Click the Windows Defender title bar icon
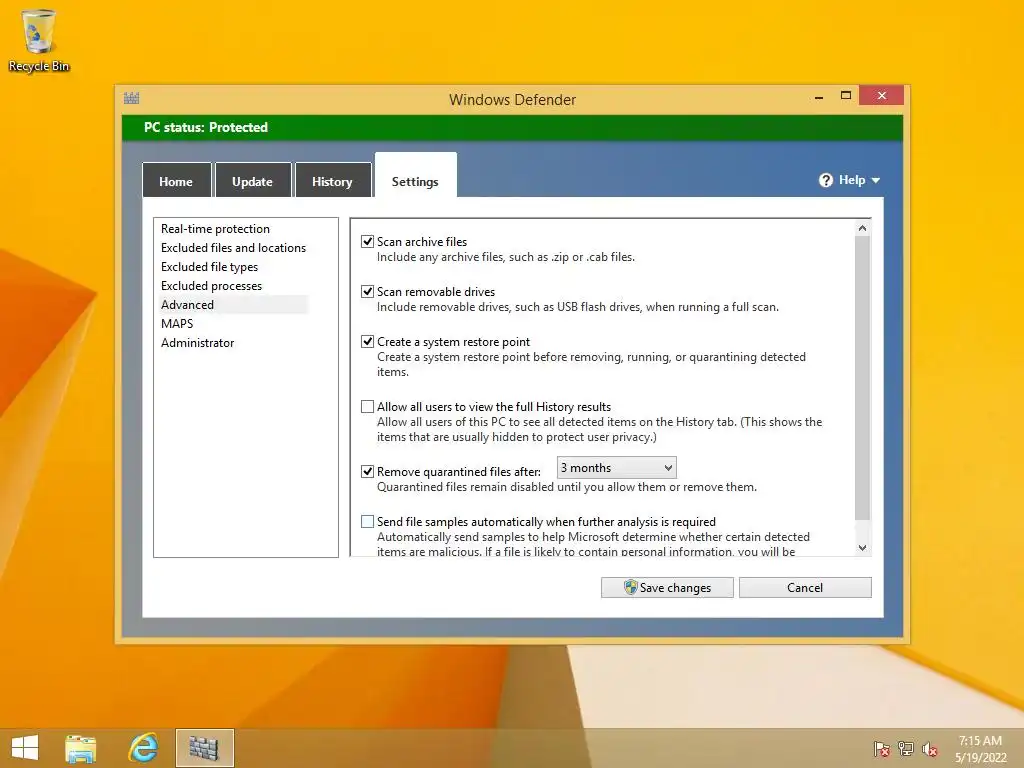This screenshot has height=768, width=1024. point(131,99)
